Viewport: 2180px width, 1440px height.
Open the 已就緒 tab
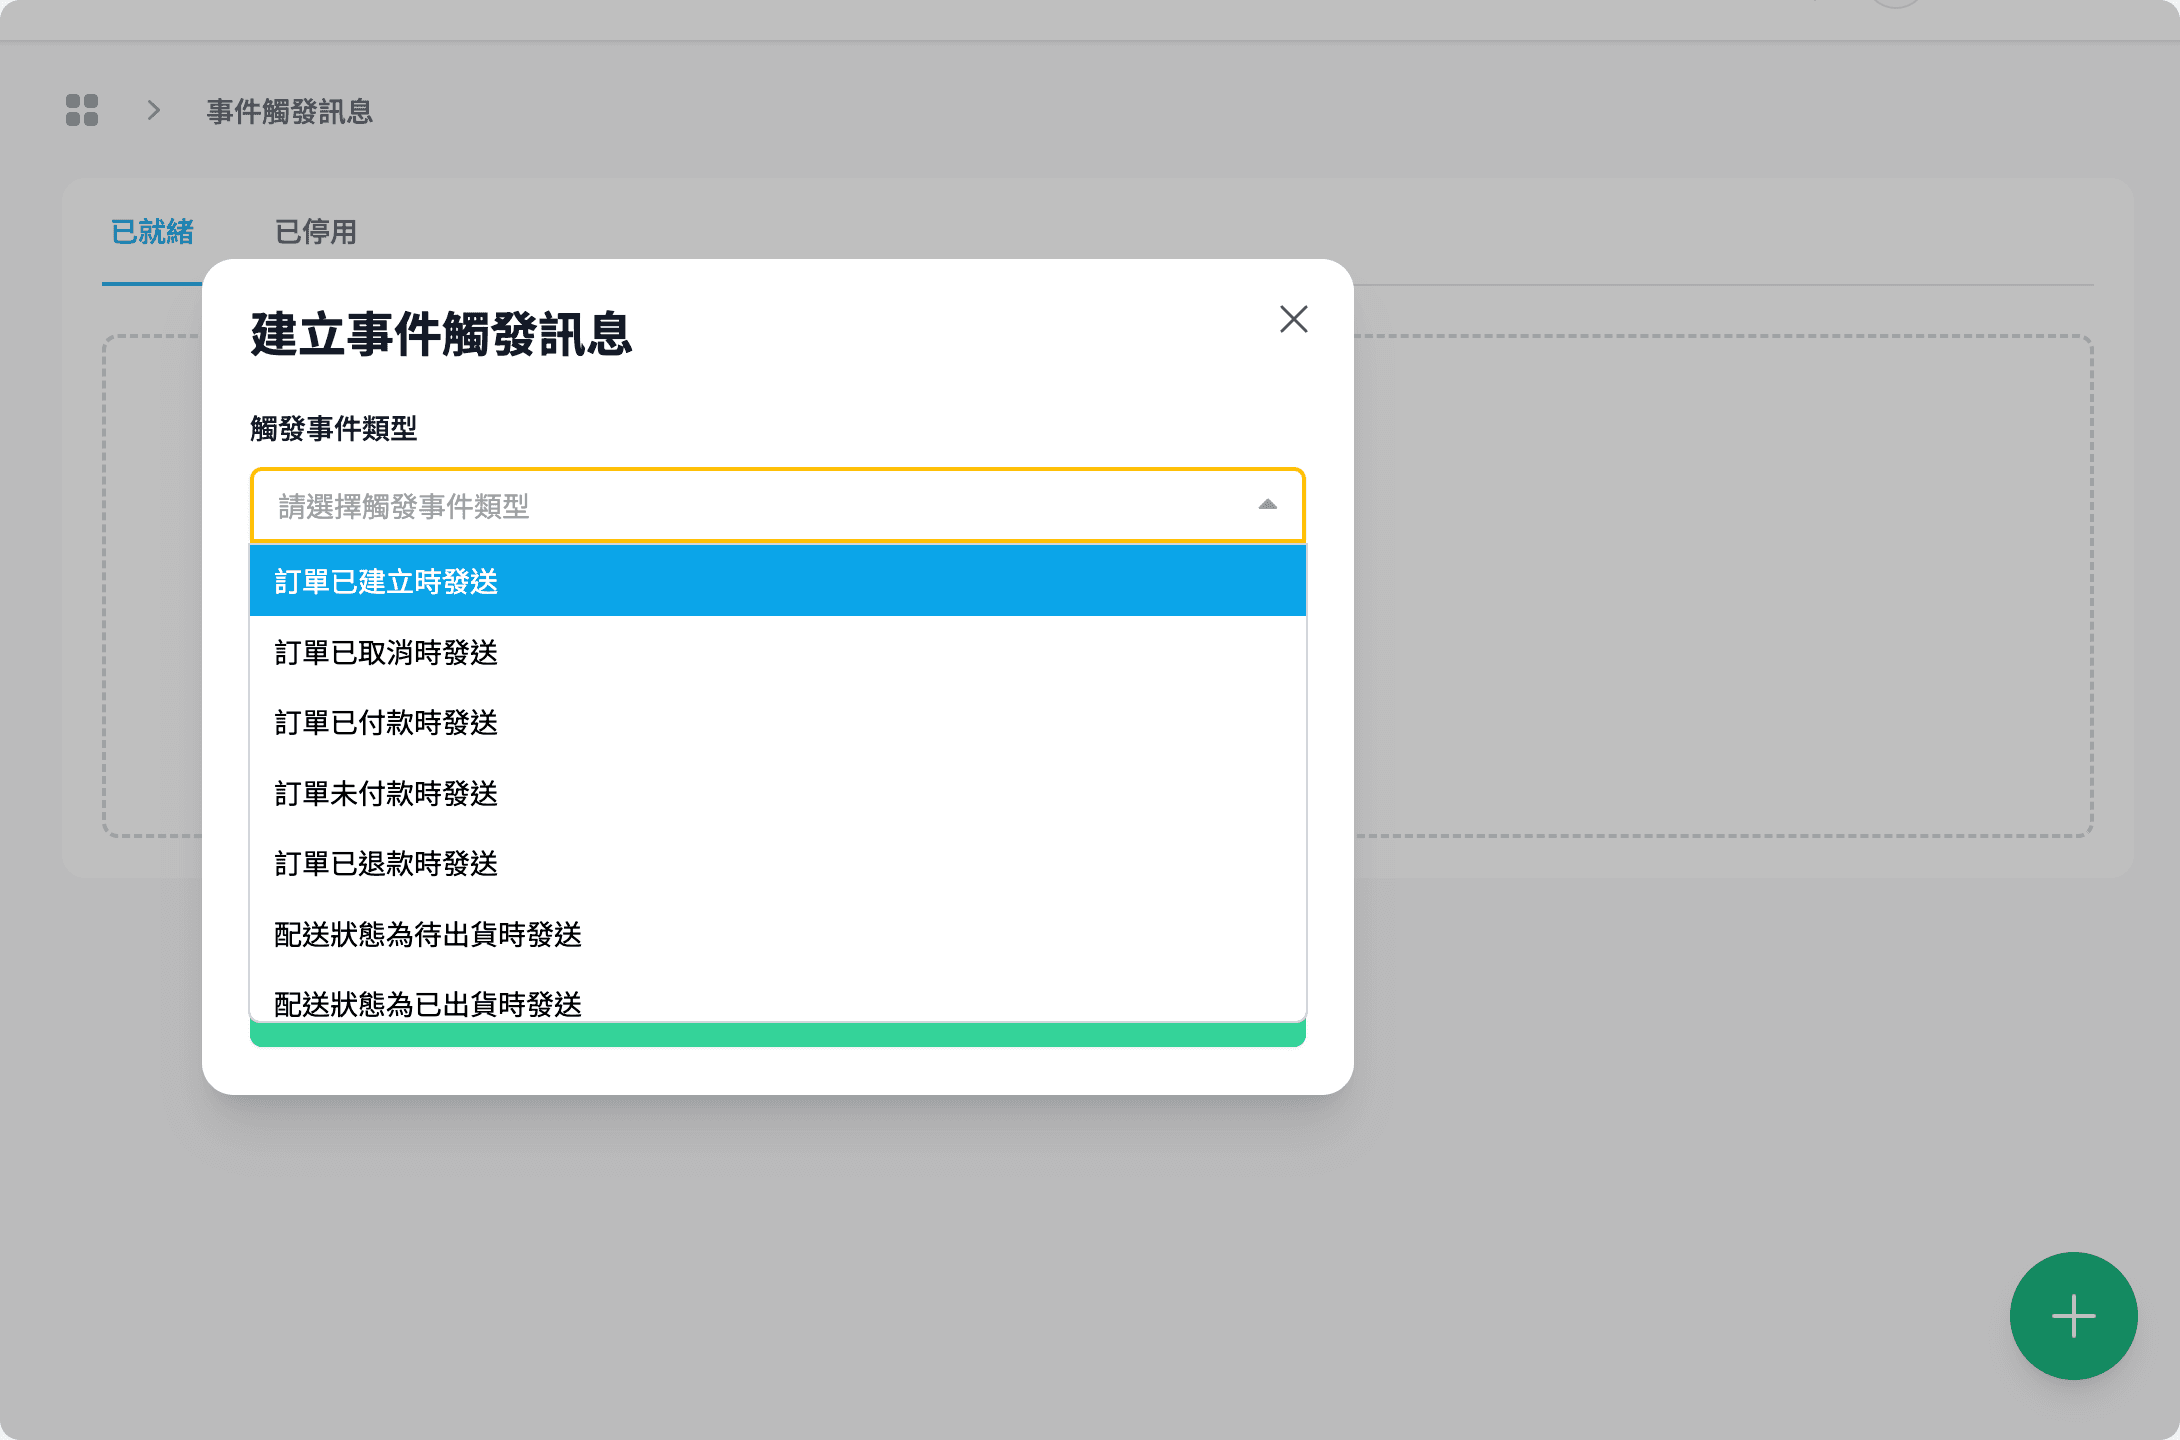152,232
